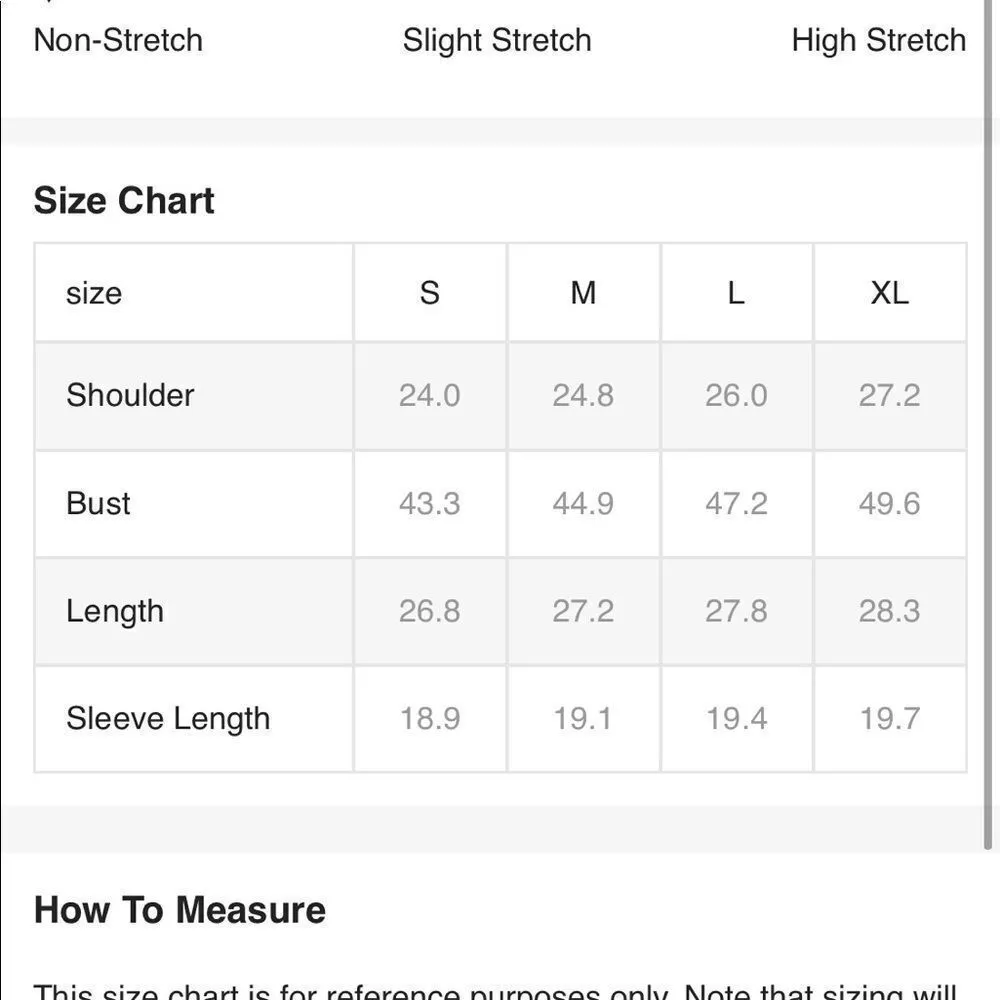The width and height of the screenshot is (1000, 1000).
Task: Click the Shoulder row label
Action: click(x=130, y=395)
